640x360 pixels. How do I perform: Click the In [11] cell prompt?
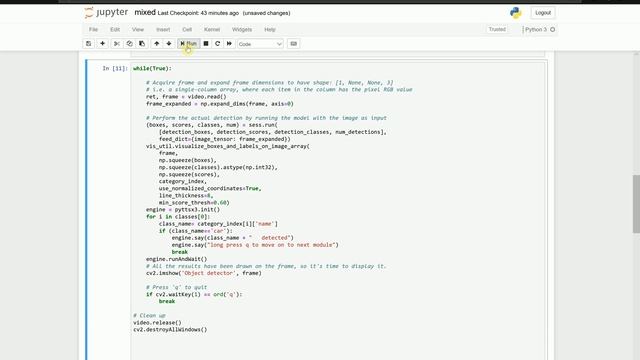(115, 69)
